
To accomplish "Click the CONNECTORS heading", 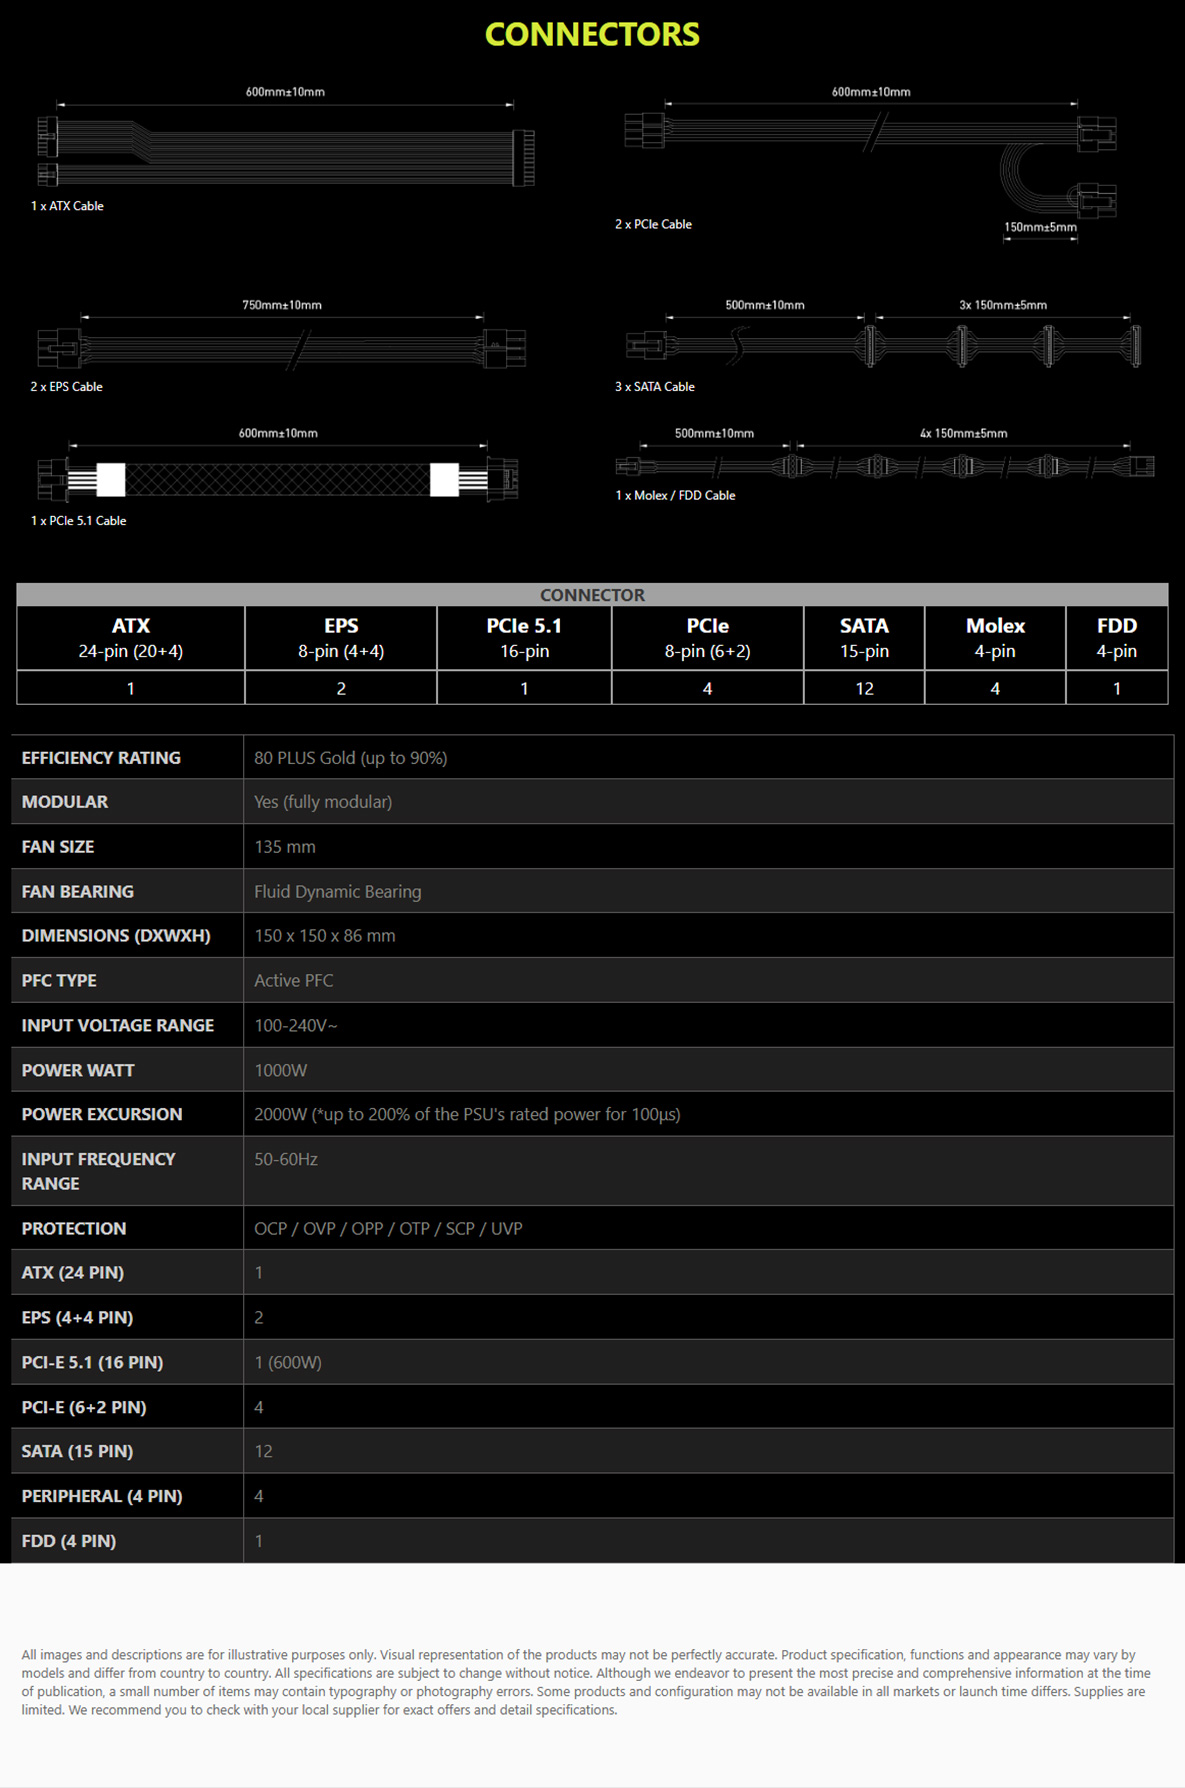I will coord(592,35).
